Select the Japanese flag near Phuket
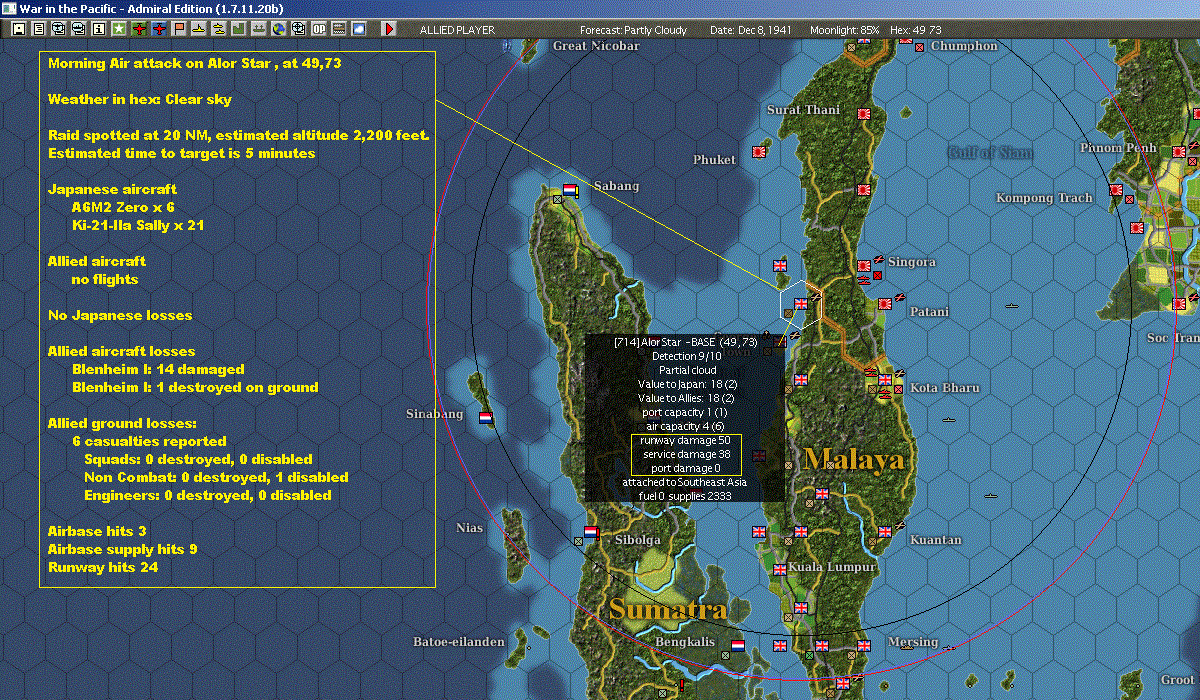The height and width of the screenshot is (700, 1200). [x=758, y=152]
